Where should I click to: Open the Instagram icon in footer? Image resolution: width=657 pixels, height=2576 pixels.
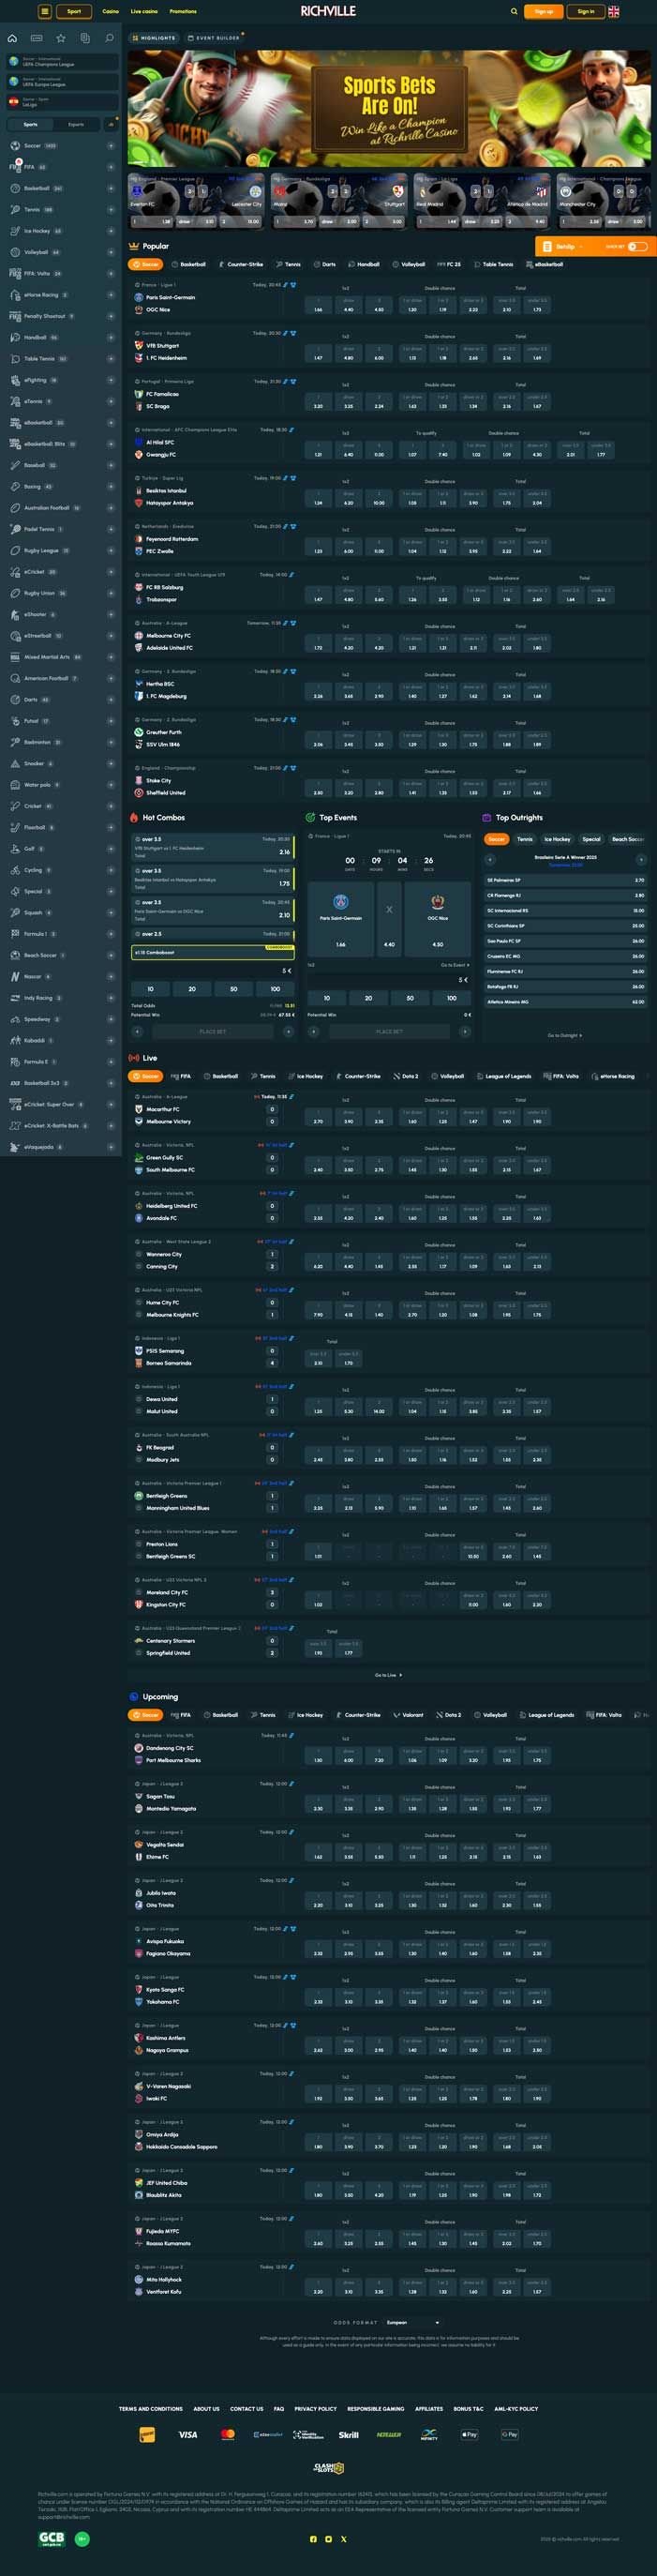point(328,2539)
